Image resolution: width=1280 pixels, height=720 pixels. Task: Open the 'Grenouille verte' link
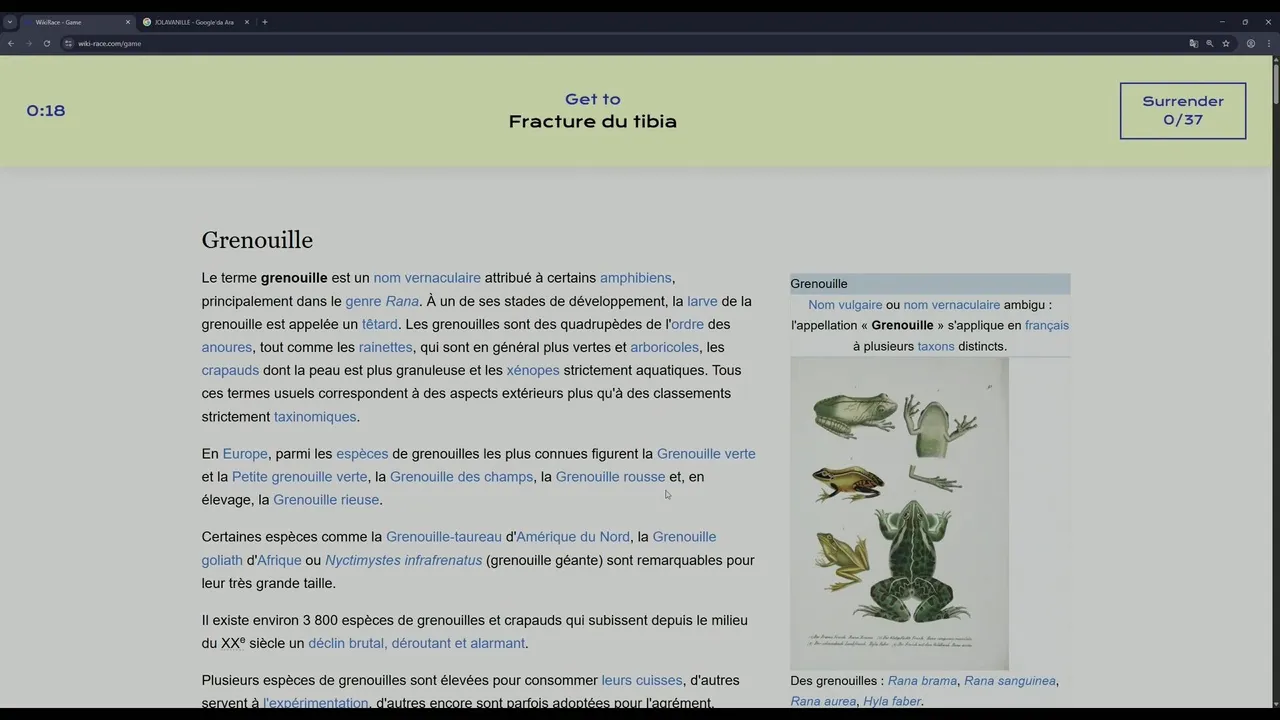point(706,454)
